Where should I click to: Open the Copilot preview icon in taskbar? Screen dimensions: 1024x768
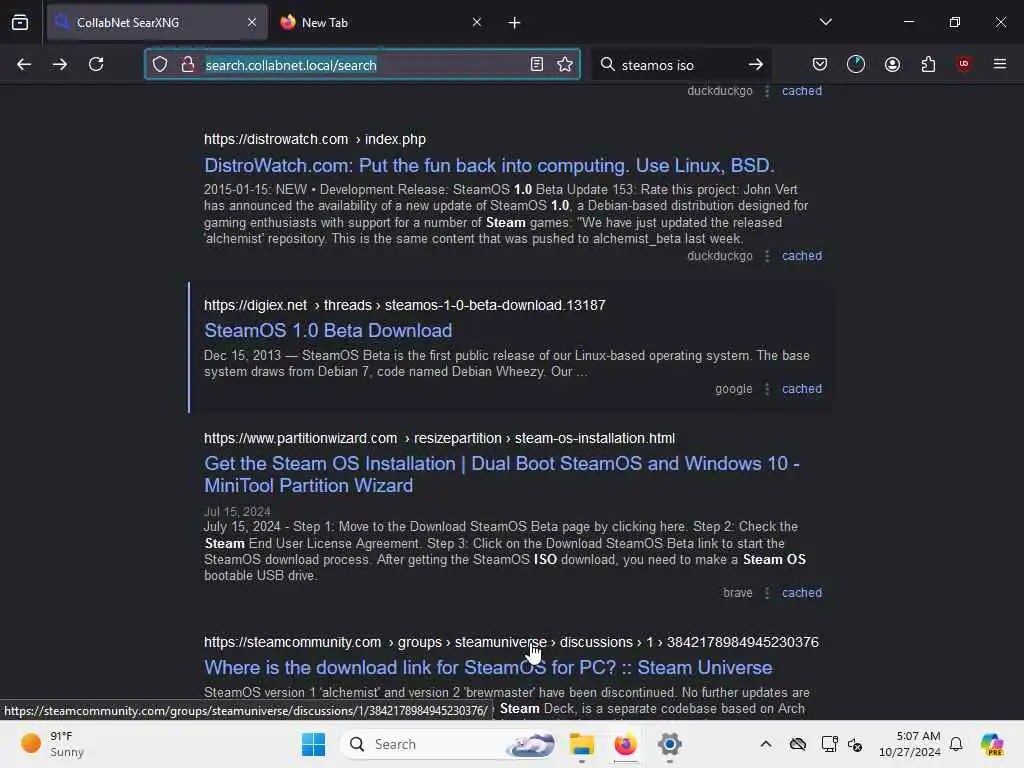pyautogui.click(x=992, y=744)
